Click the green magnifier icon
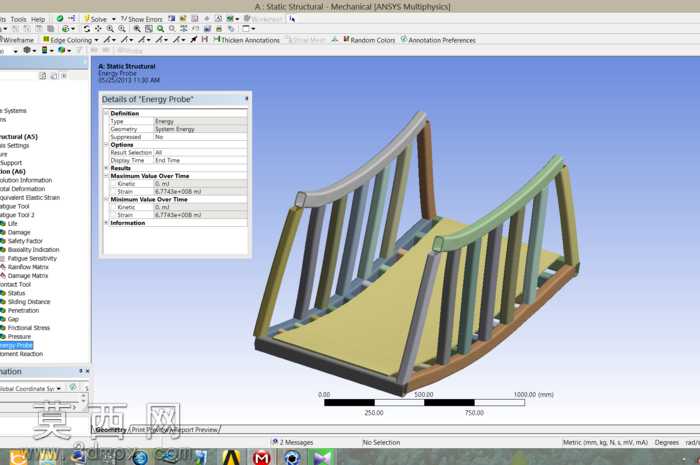The height and width of the screenshot is (465, 700). [160, 29]
